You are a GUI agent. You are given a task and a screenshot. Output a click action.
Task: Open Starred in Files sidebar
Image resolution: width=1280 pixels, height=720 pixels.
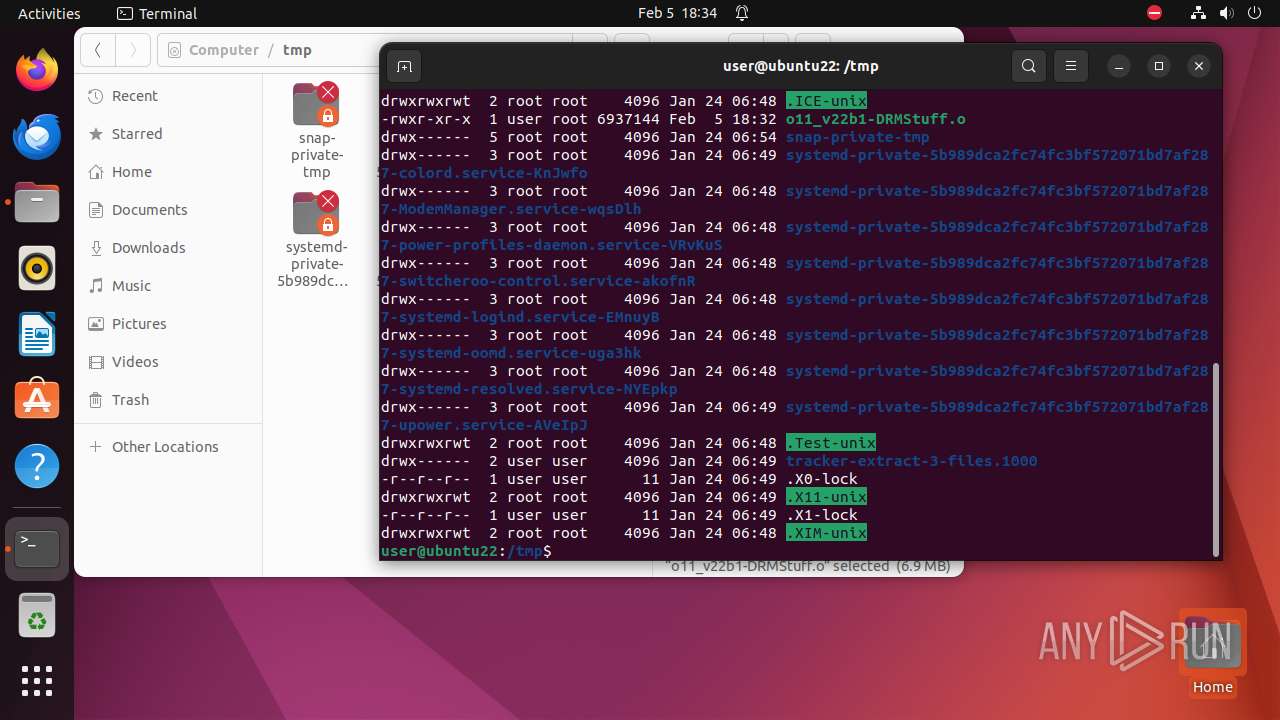(168, 134)
